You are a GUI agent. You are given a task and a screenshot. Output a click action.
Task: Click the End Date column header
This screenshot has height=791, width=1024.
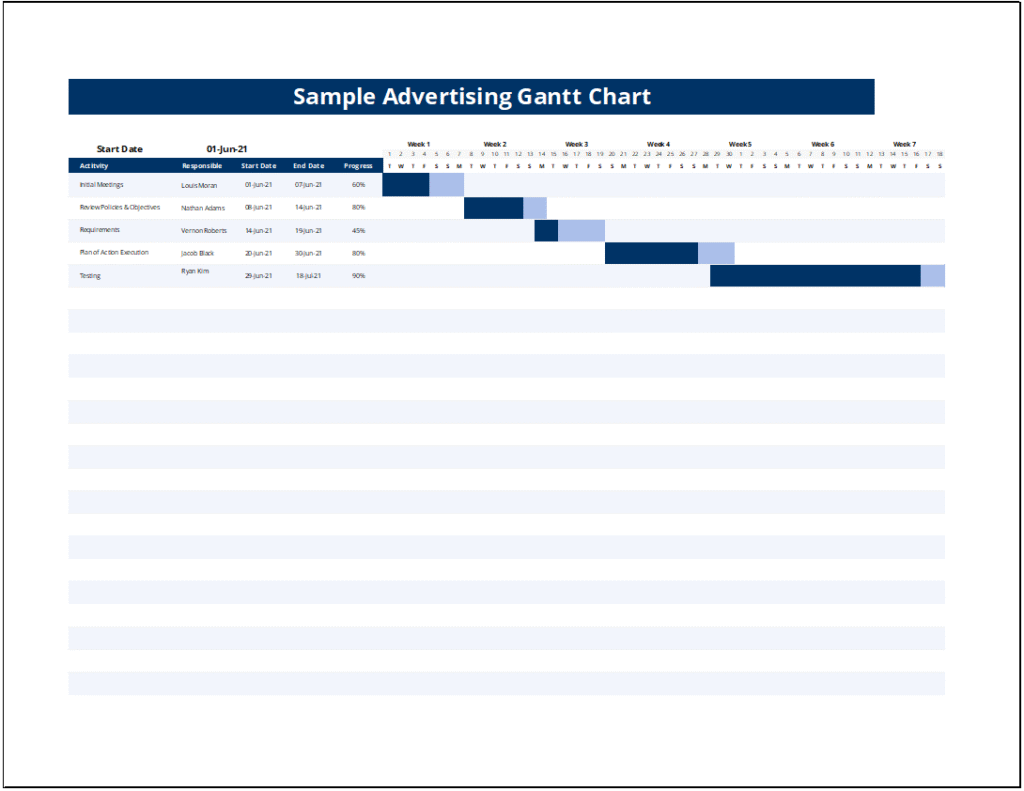coord(310,166)
